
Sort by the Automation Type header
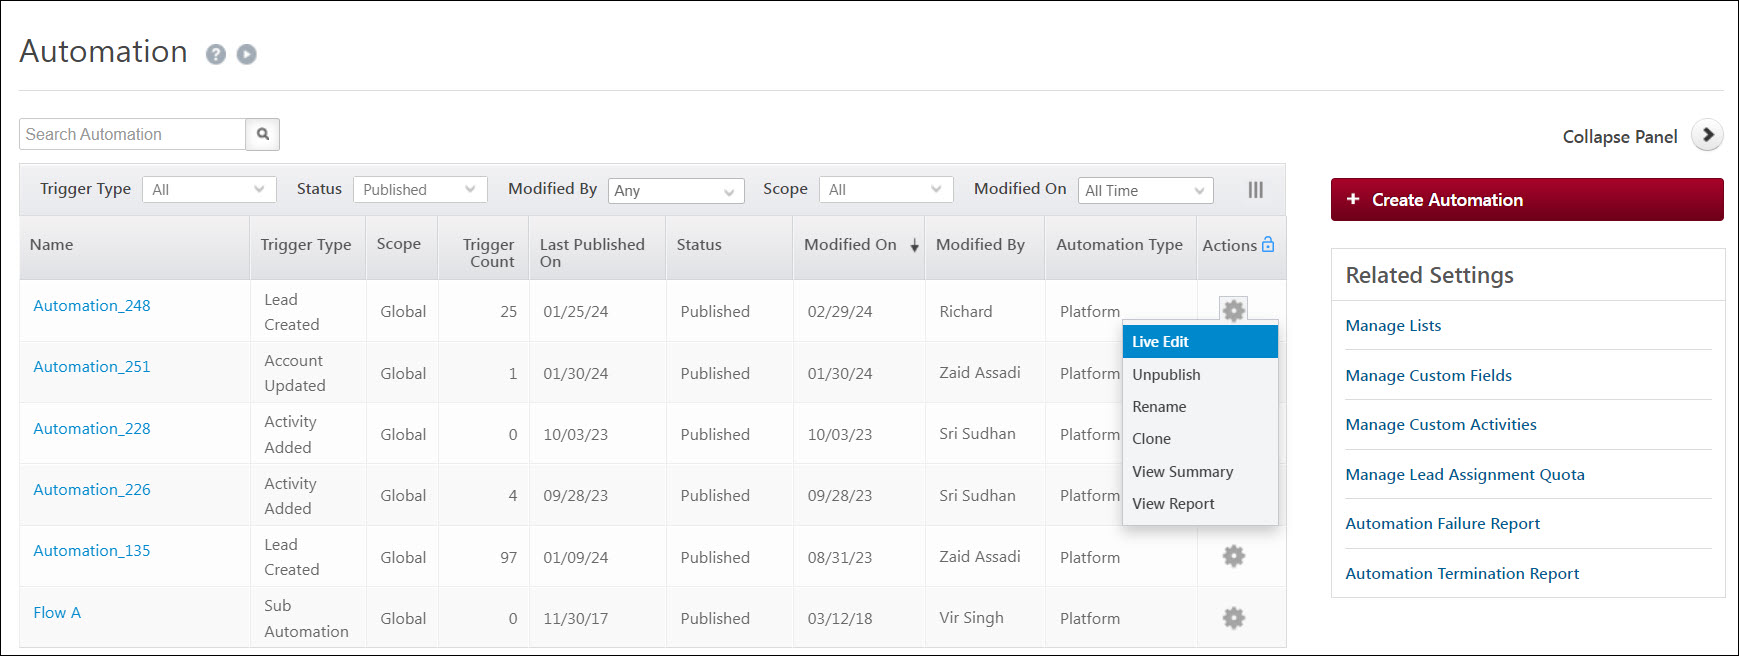click(x=1119, y=244)
